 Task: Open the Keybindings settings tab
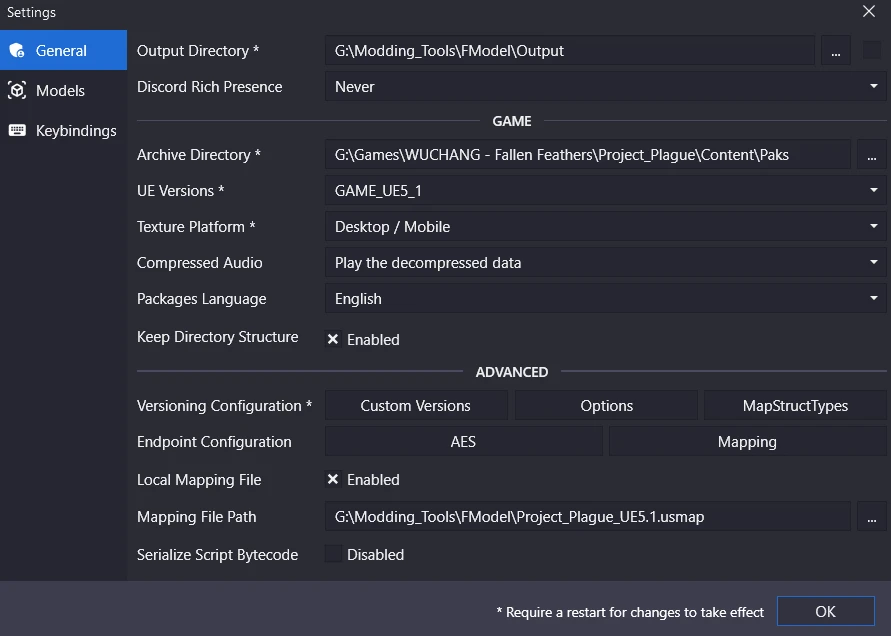tap(76, 131)
